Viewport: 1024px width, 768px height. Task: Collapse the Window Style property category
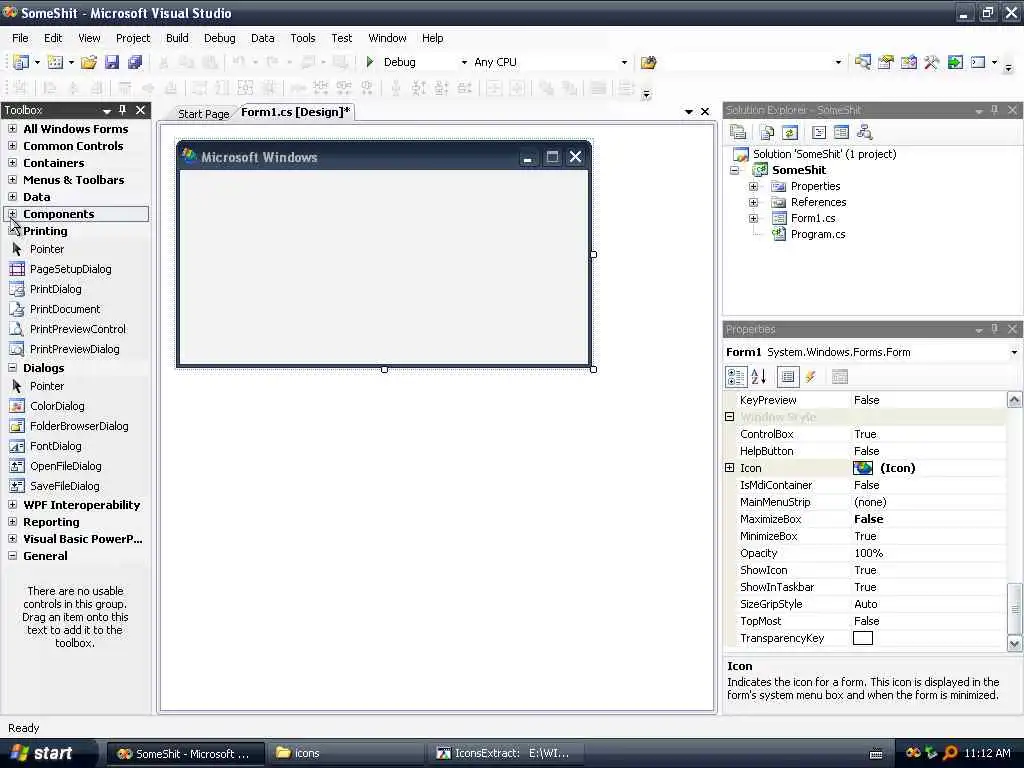(x=729, y=417)
